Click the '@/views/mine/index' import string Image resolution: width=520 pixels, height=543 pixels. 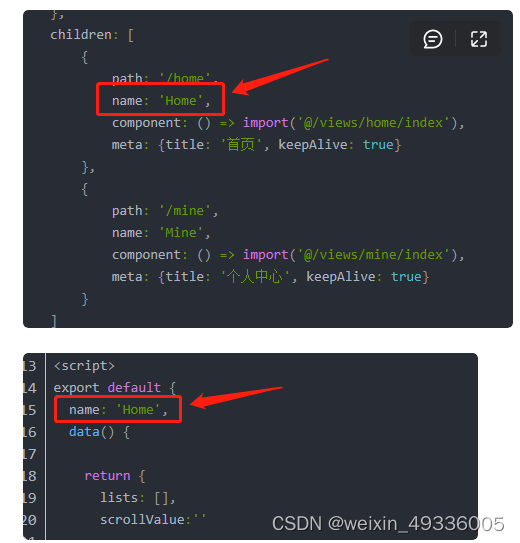pos(374,255)
